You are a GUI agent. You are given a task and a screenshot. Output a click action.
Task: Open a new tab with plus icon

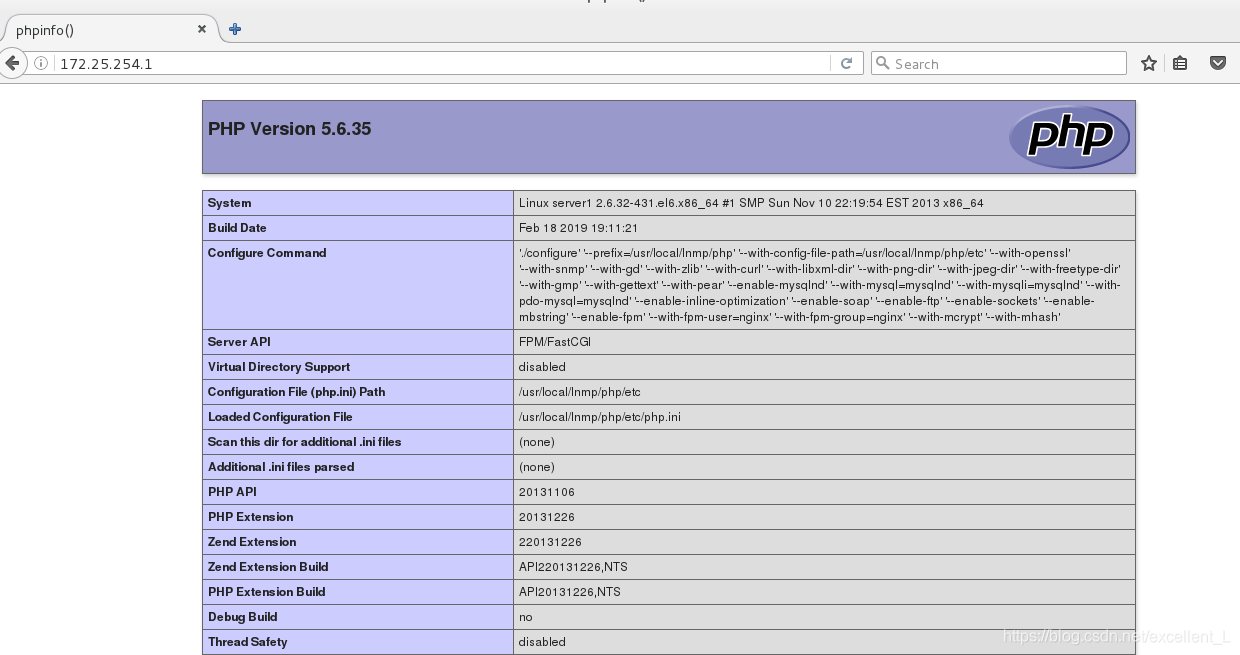(x=235, y=29)
